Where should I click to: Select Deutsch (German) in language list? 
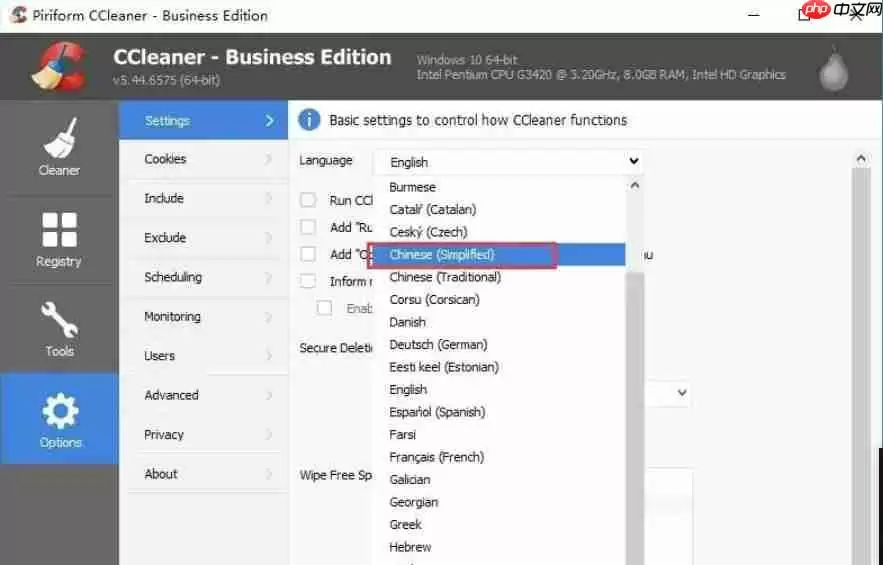[x=438, y=344]
